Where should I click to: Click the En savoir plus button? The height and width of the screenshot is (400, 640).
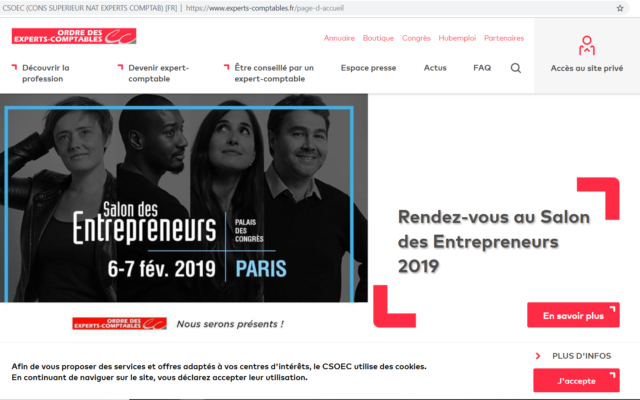pos(573,315)
